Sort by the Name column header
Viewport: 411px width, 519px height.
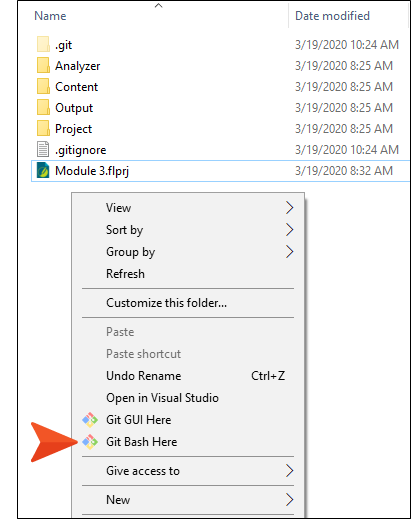click(50, 16)
